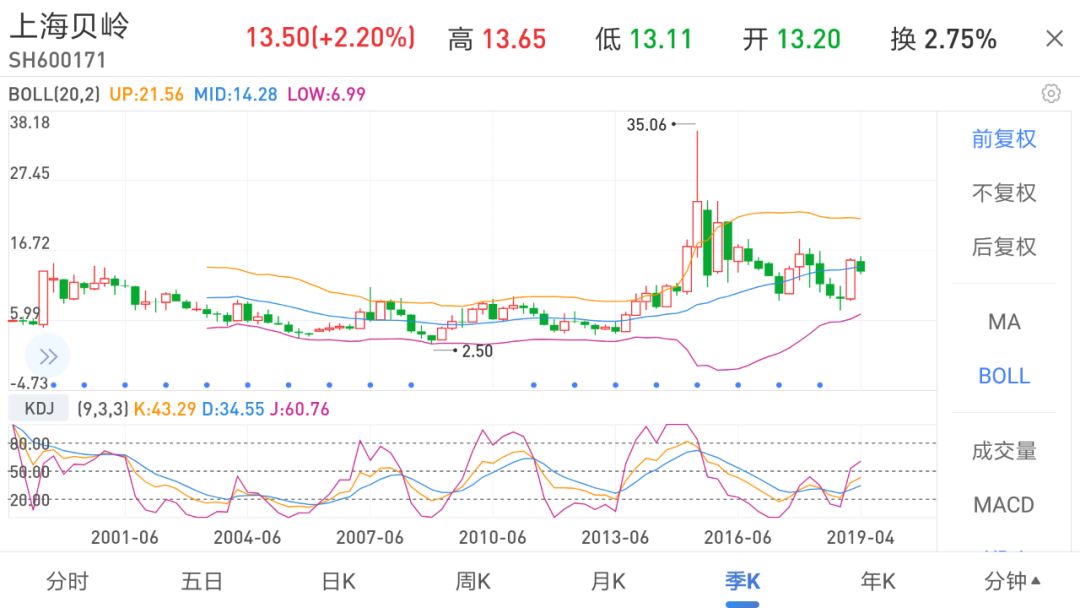Select the 季K quarterly candlestick tab

(x=742, y=582)
